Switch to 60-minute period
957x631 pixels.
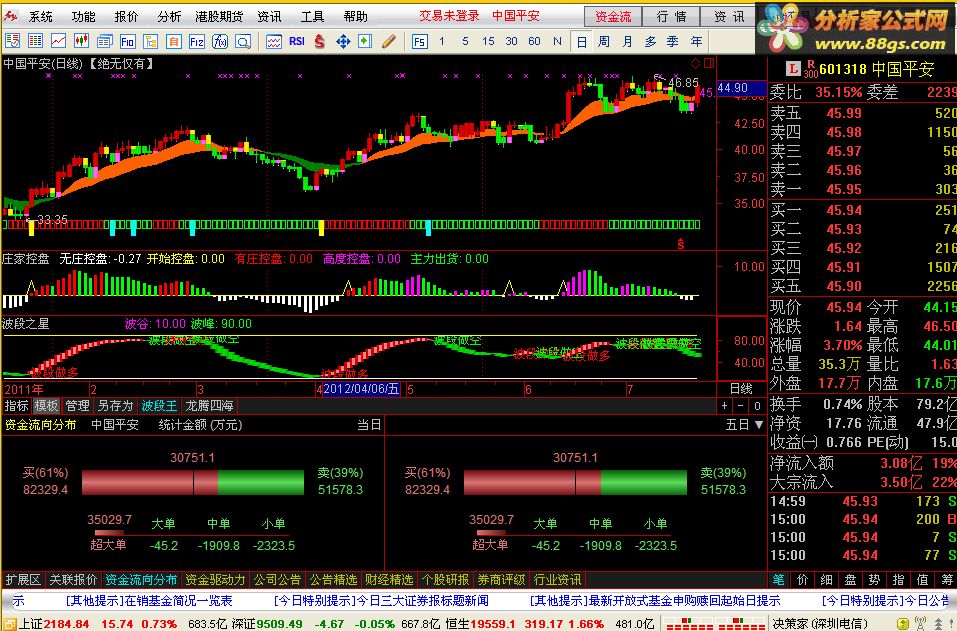click(x=535, y=41)
